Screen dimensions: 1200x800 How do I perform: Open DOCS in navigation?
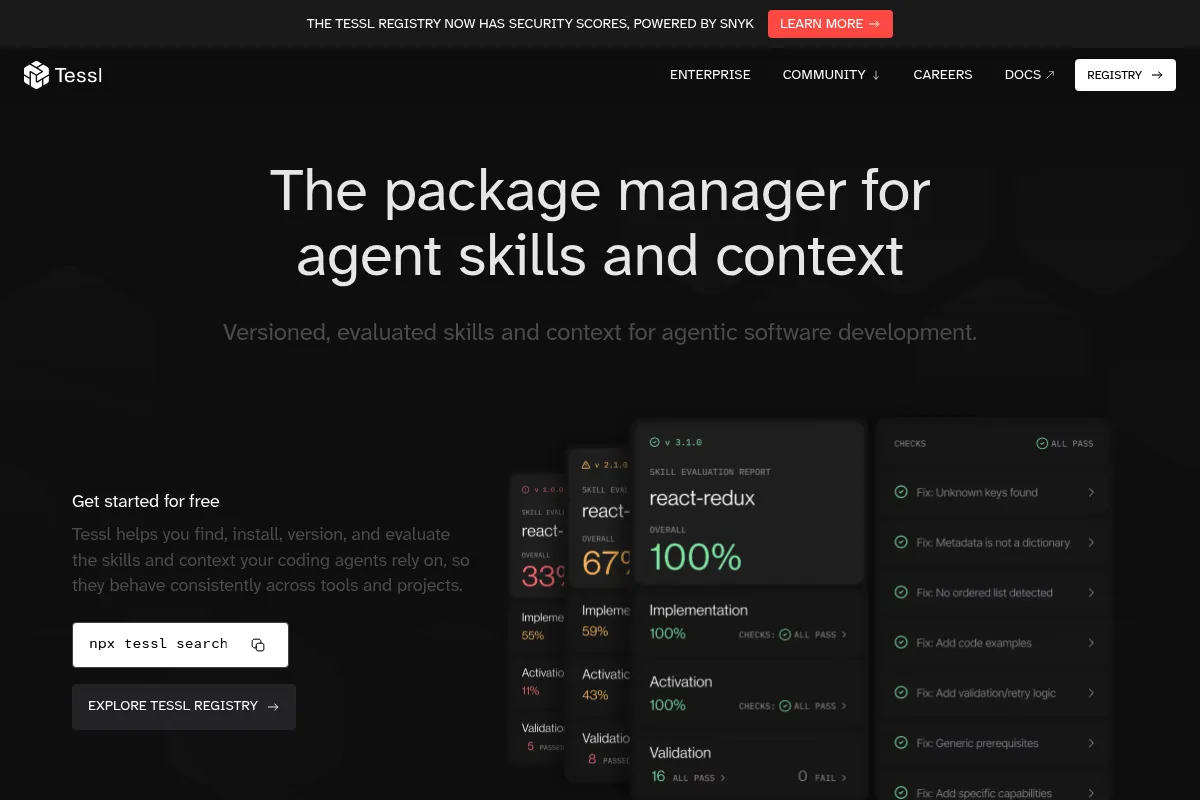tap(1029, 75)
